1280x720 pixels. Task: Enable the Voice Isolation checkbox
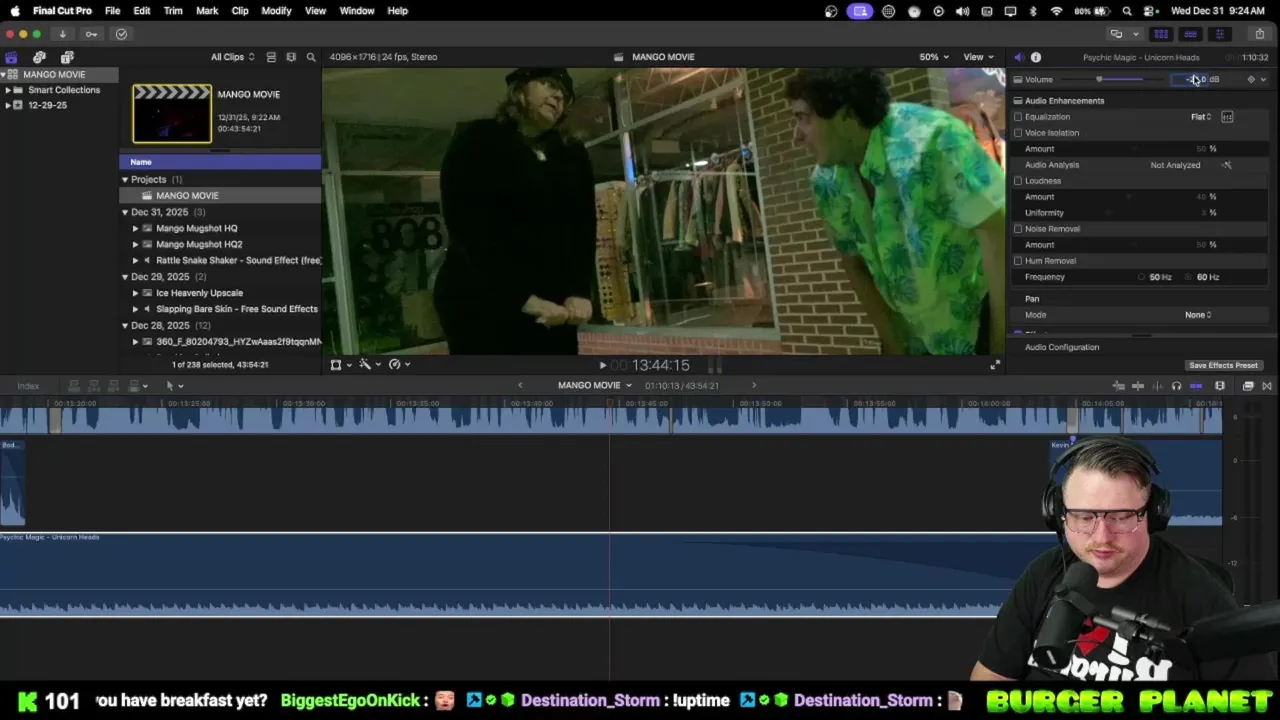coord(1018,133)
